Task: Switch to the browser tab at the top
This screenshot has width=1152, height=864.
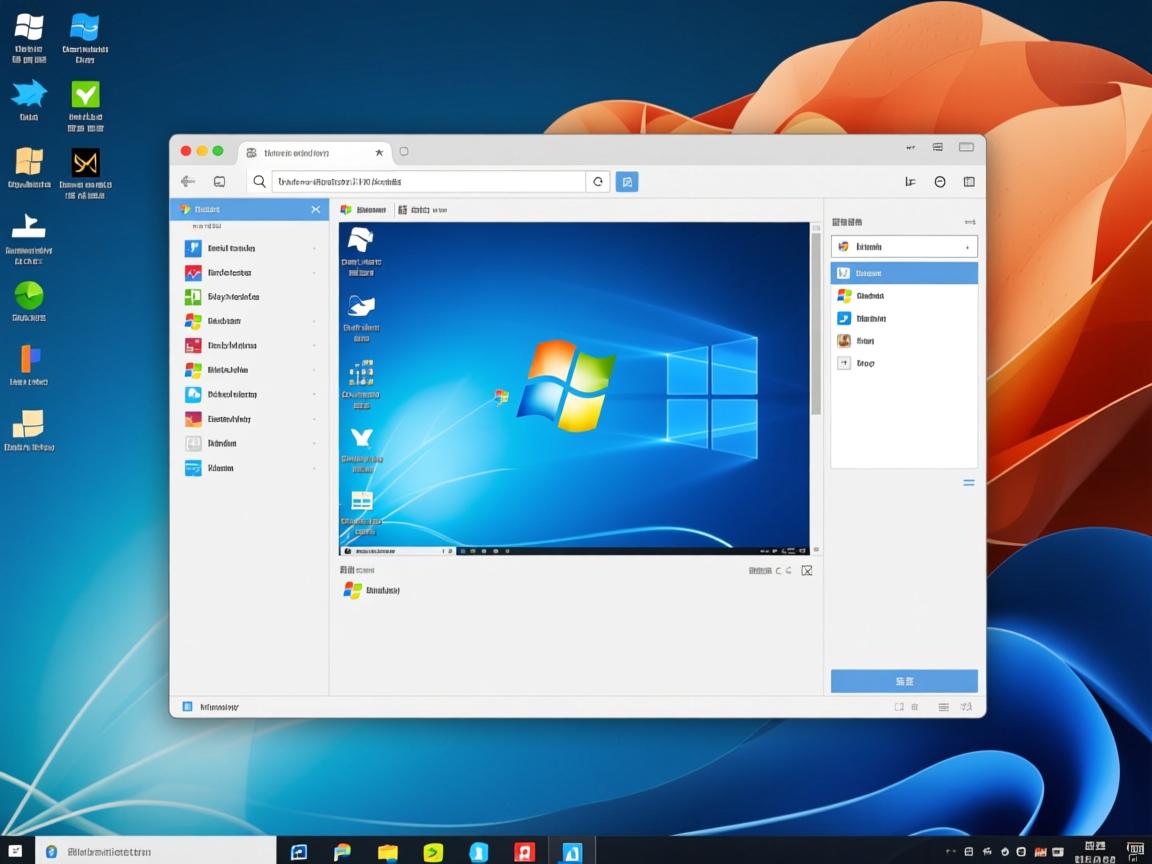Action: pyautogui.click(x=300, y=152)
